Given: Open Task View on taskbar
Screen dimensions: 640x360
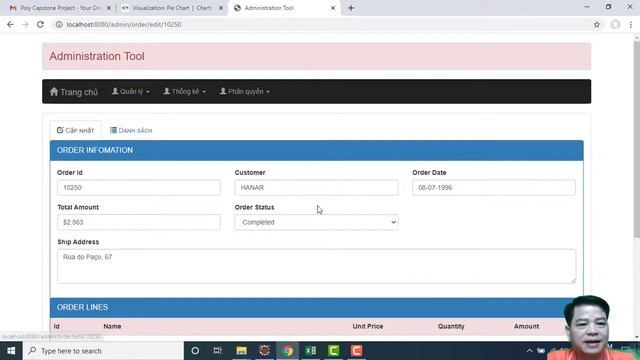Looking at the screenshot, I should pyautogui.click(x=218, y=351).
